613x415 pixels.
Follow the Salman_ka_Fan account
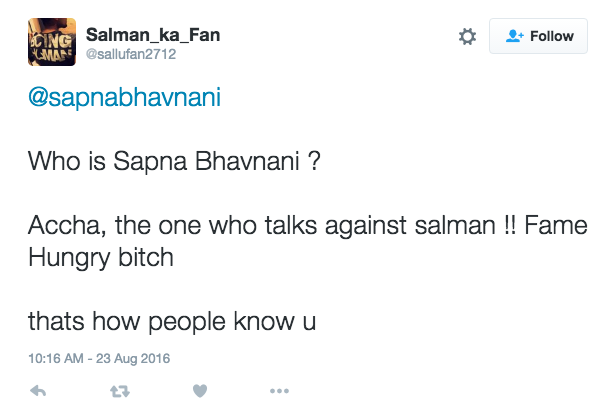(x=538, y=37)
